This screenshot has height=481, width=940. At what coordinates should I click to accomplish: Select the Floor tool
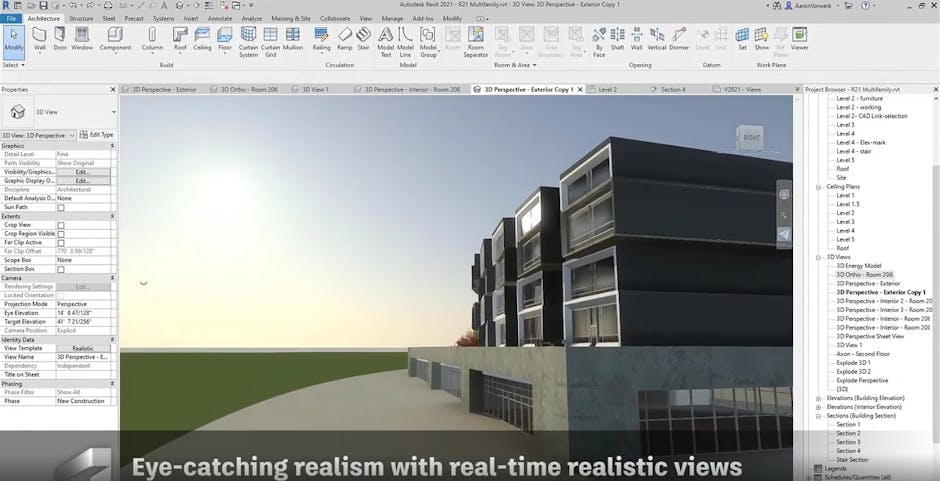pos(225,39)
